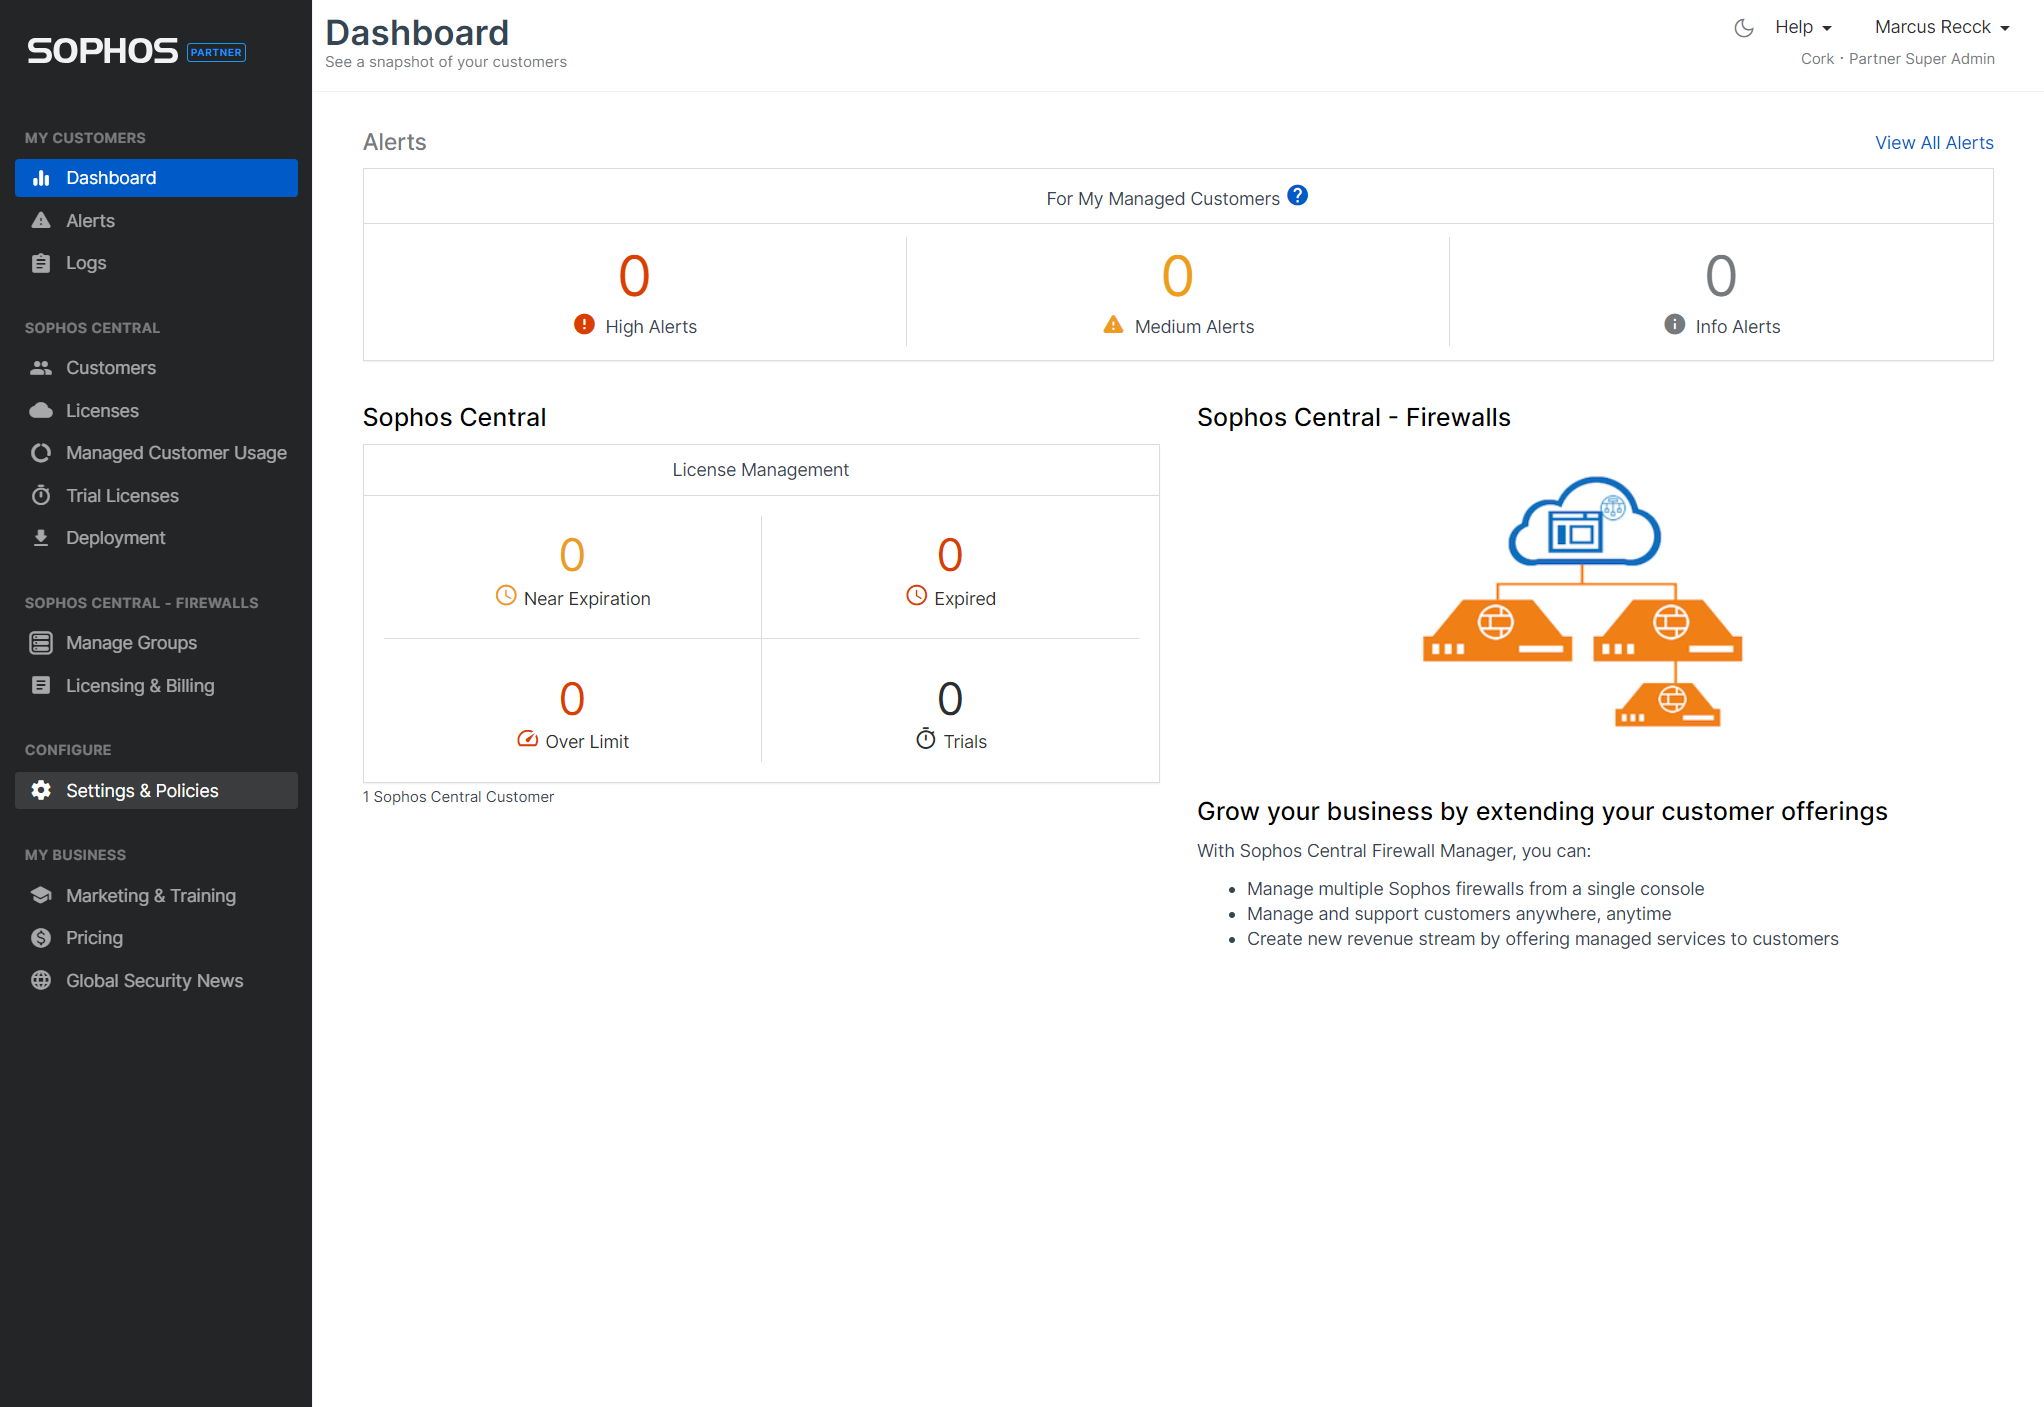Click the Info Alerts count
The width and height of the screenshot is (2044, 1407).
1720,276
